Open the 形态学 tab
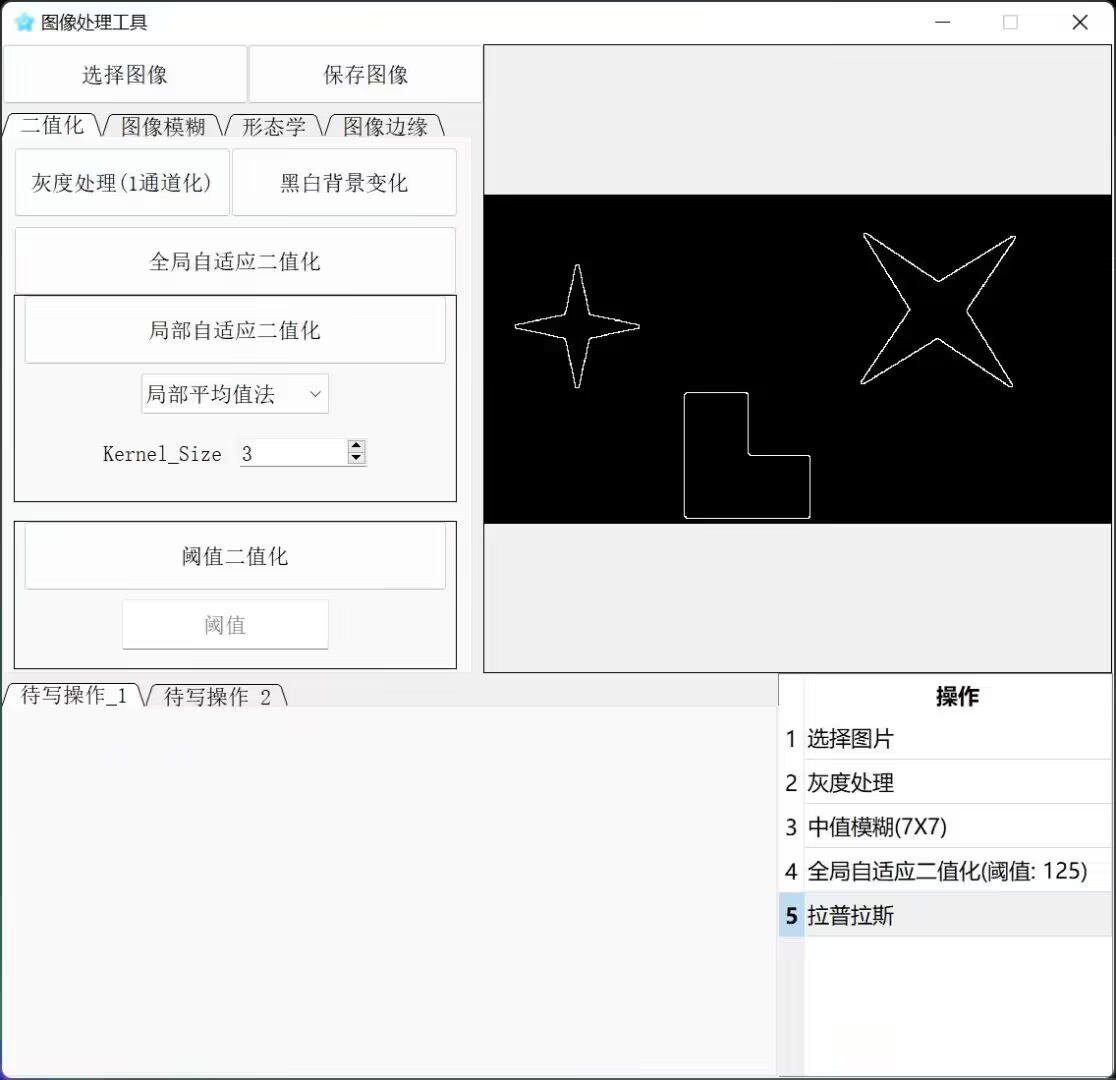The image size is (1116, 1080). tap(273, 126)
